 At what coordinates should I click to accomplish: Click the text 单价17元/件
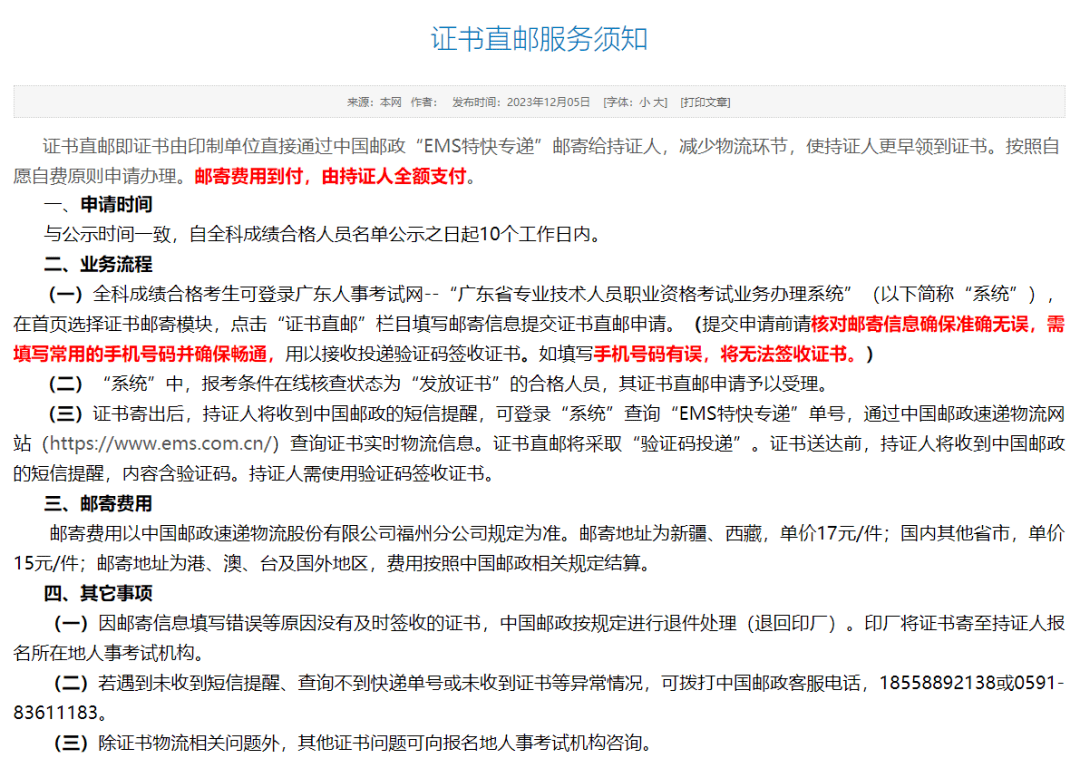click(831, 534)
